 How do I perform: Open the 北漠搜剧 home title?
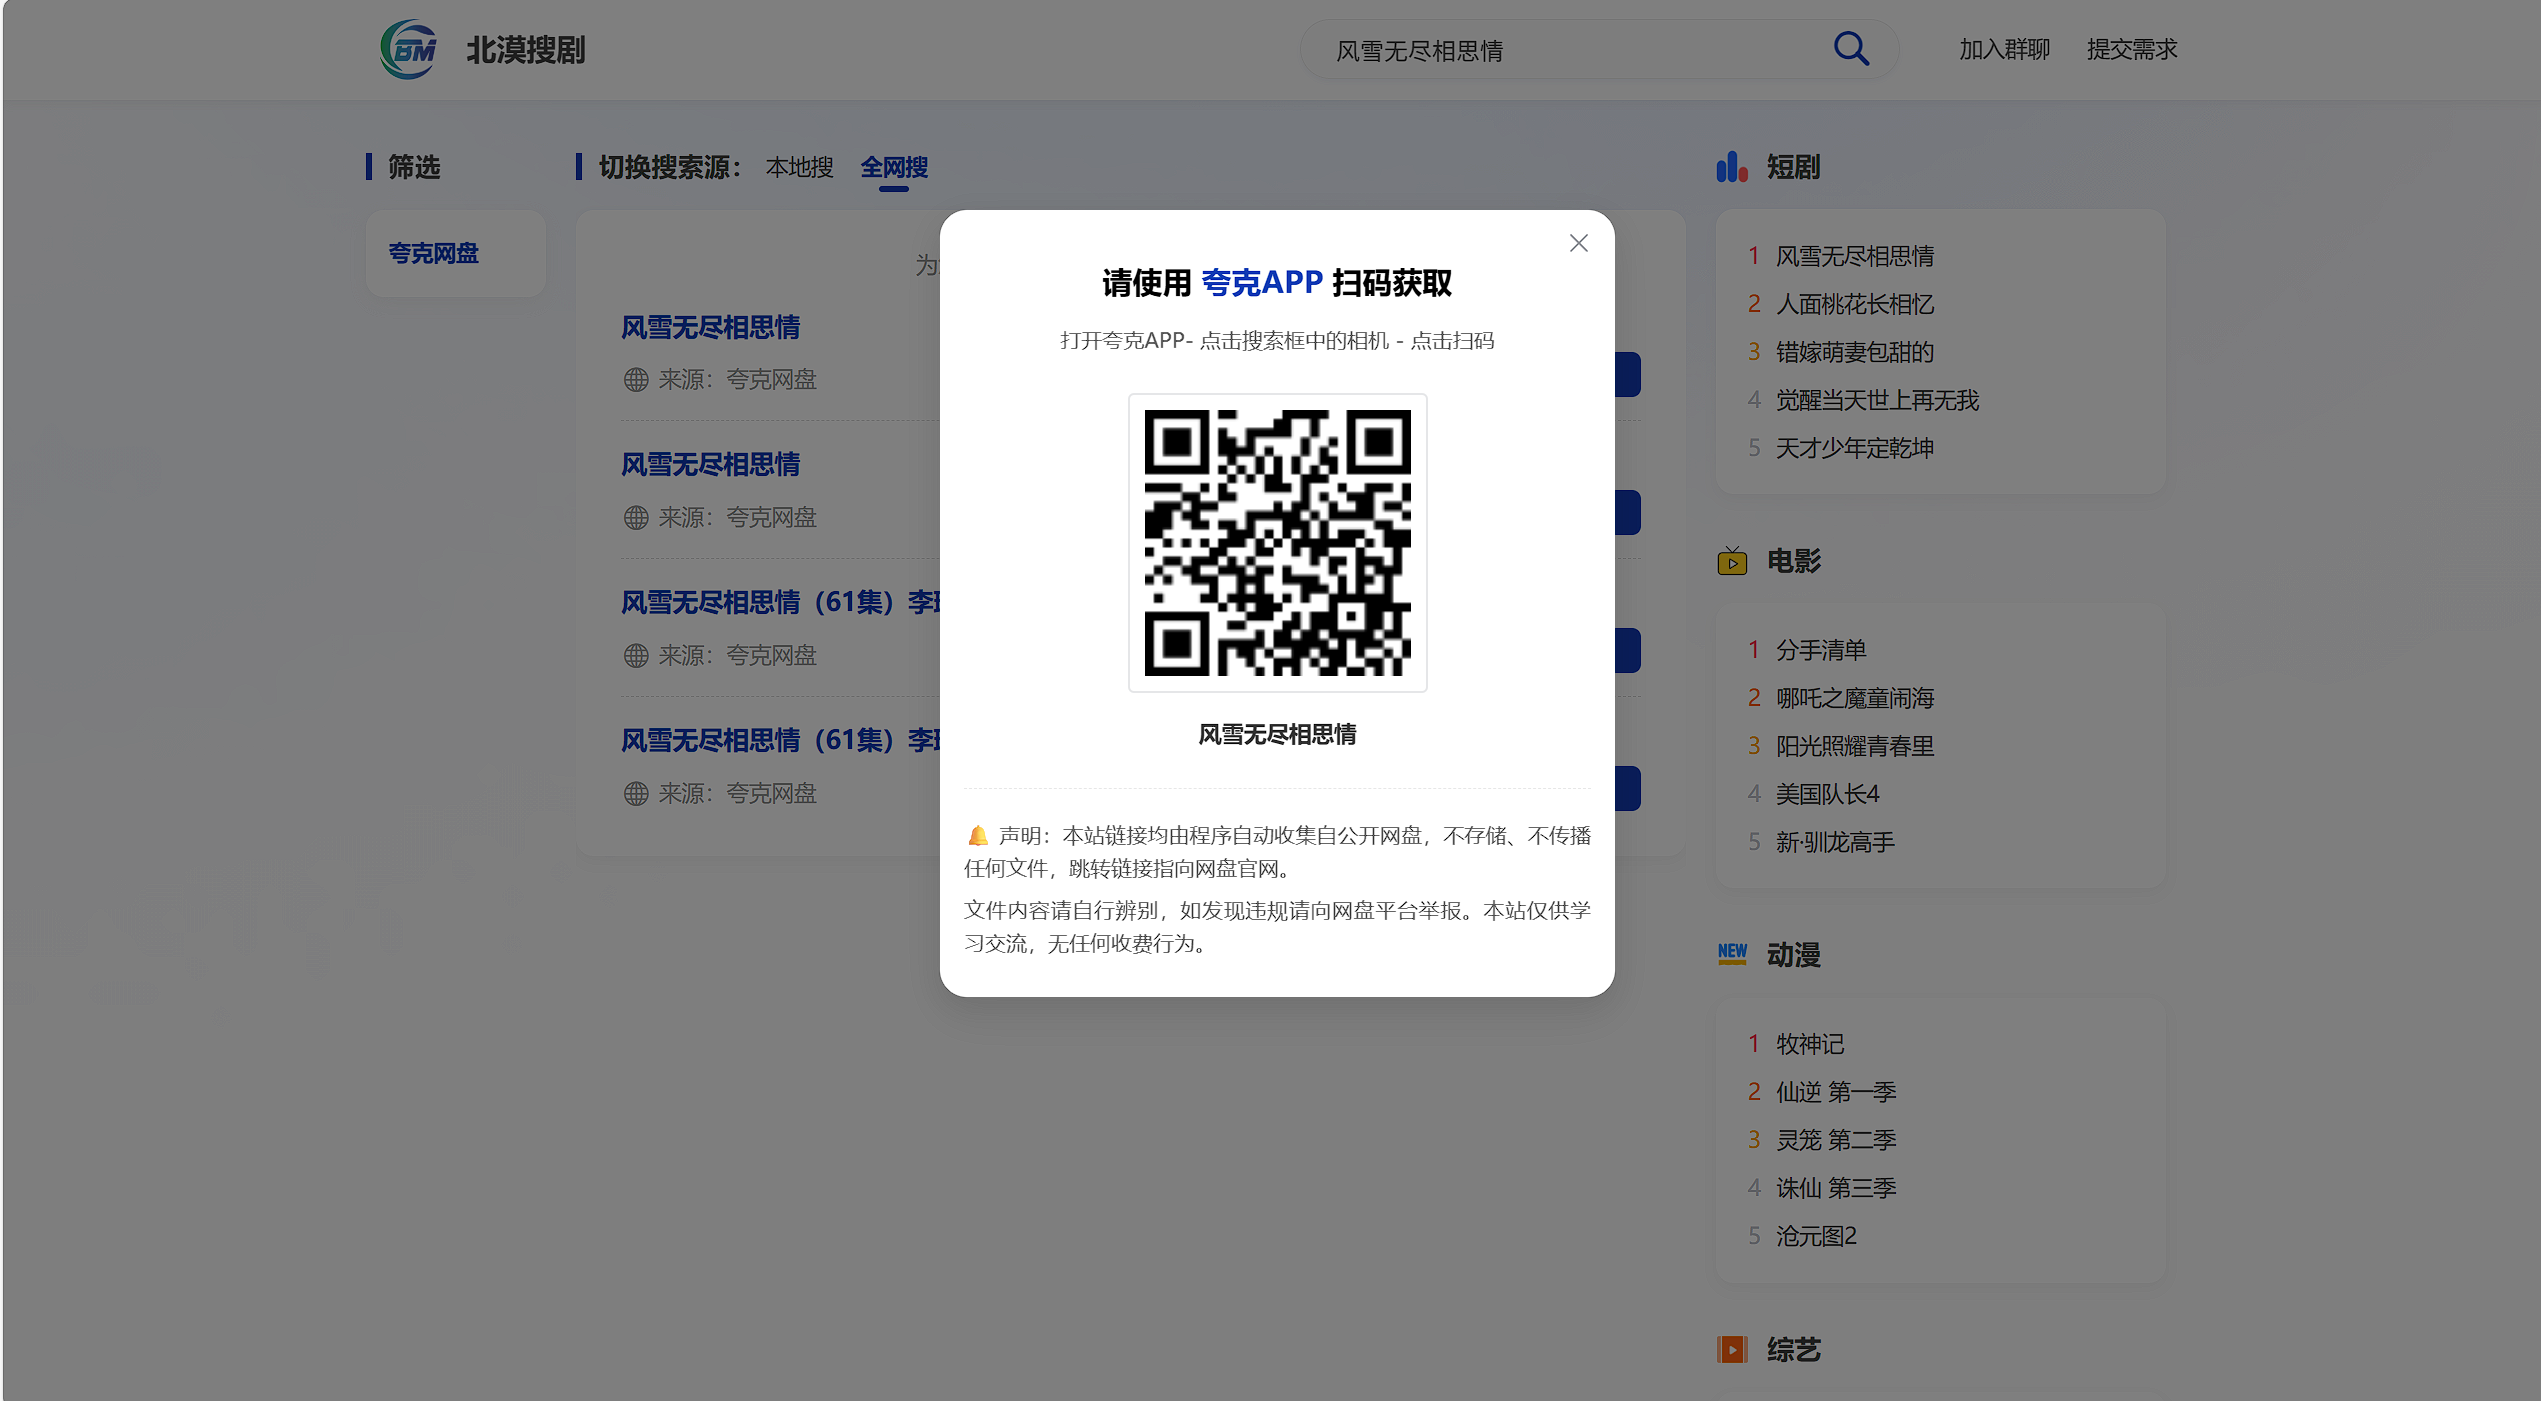[526, 50]
